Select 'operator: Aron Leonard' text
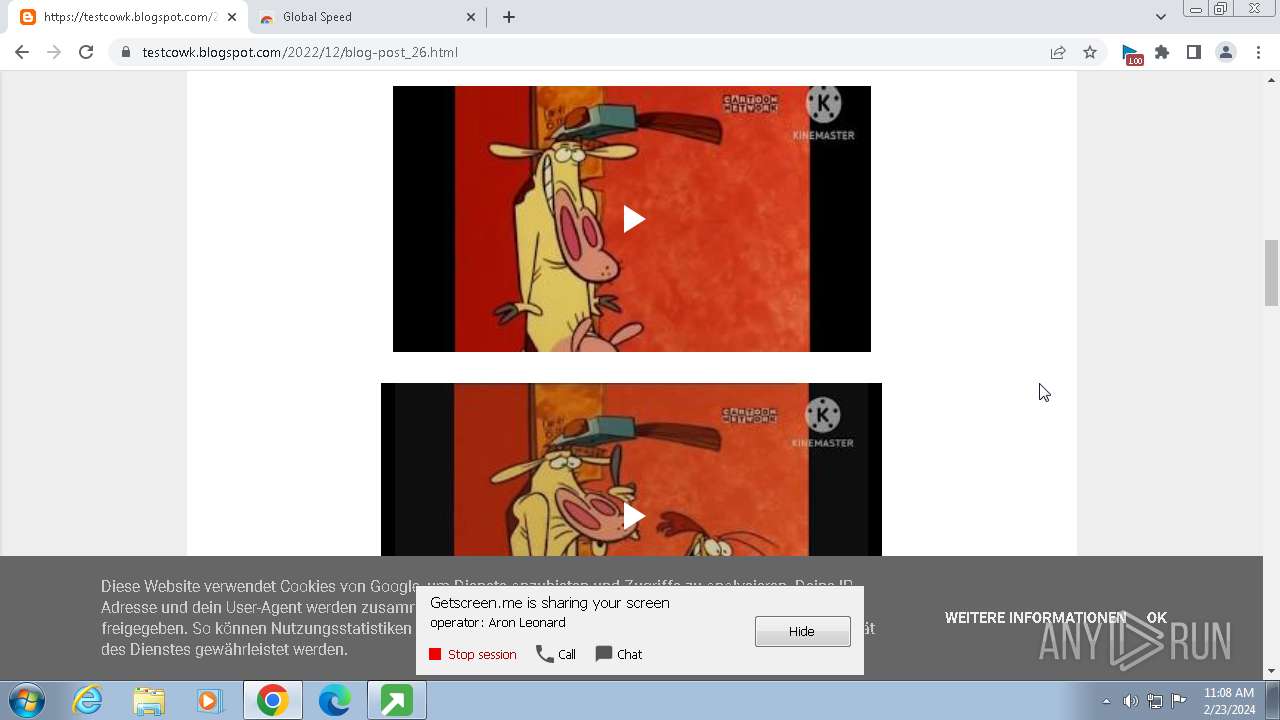 (498, 622)
